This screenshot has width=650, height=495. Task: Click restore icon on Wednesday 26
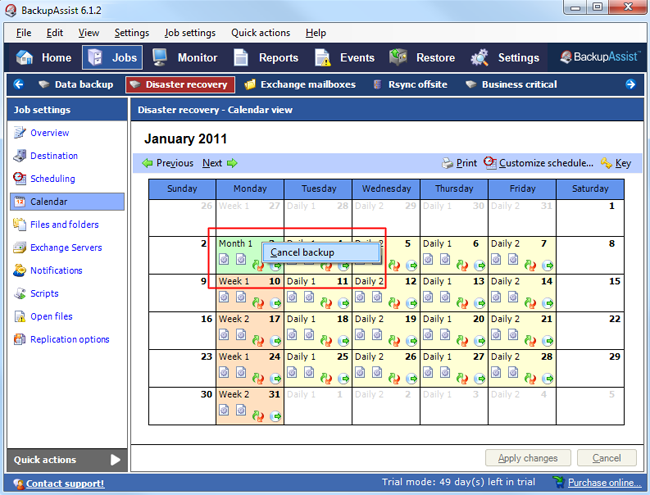coord(394,379)
